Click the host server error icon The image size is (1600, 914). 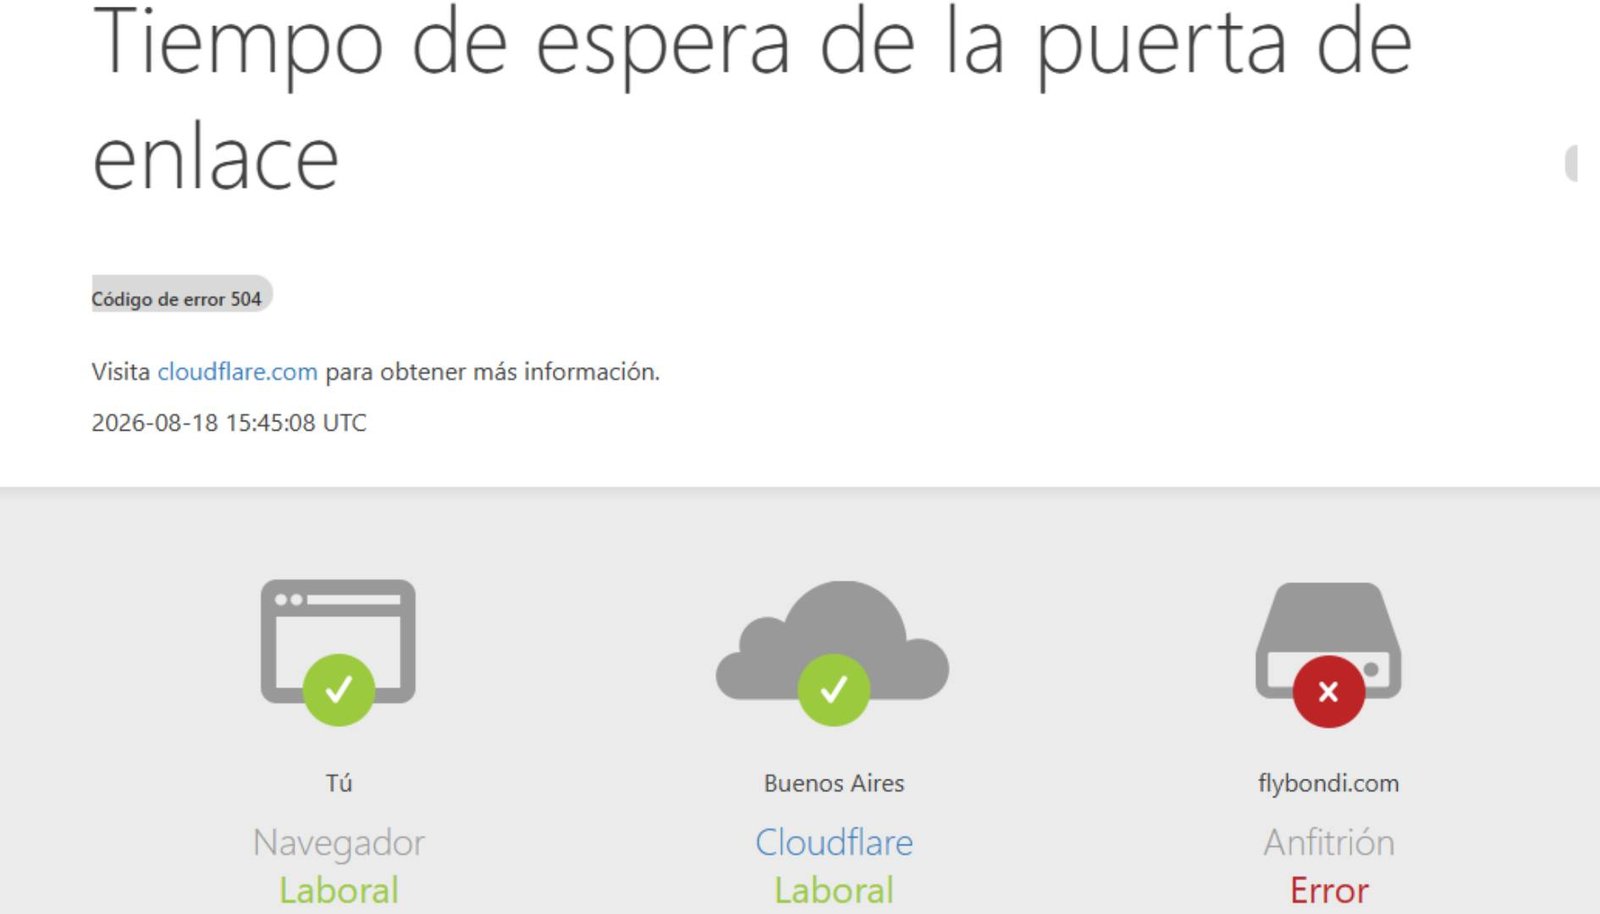point(1328,654)
